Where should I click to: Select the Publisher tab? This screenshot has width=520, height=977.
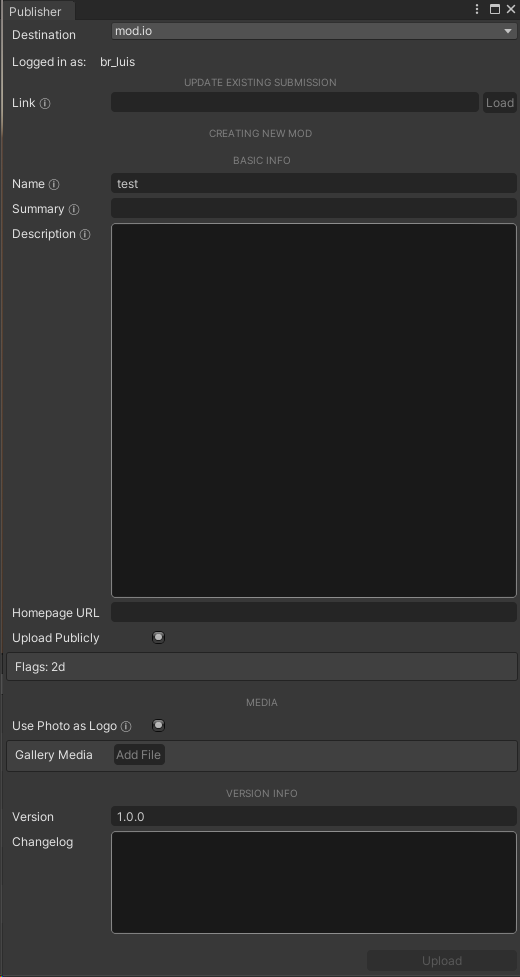pyautogui.click(x=35, y=11)
